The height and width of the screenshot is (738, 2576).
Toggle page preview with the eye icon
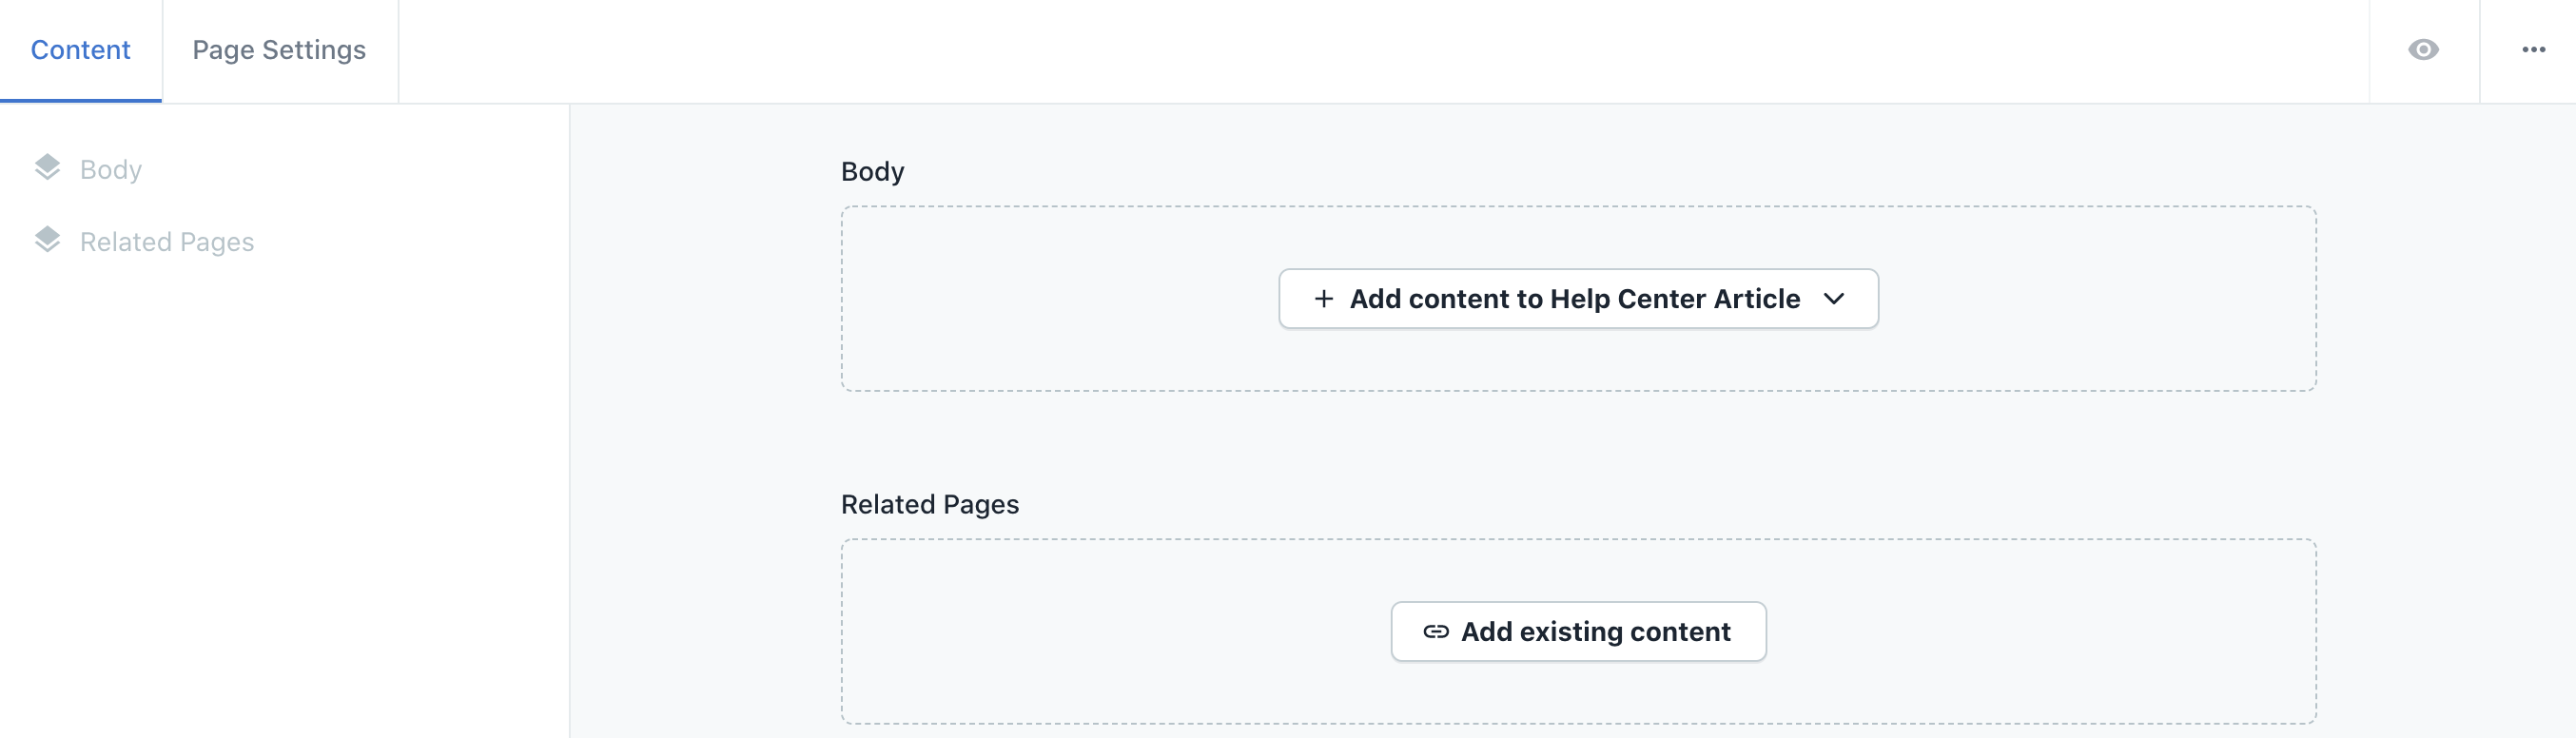2423,50
